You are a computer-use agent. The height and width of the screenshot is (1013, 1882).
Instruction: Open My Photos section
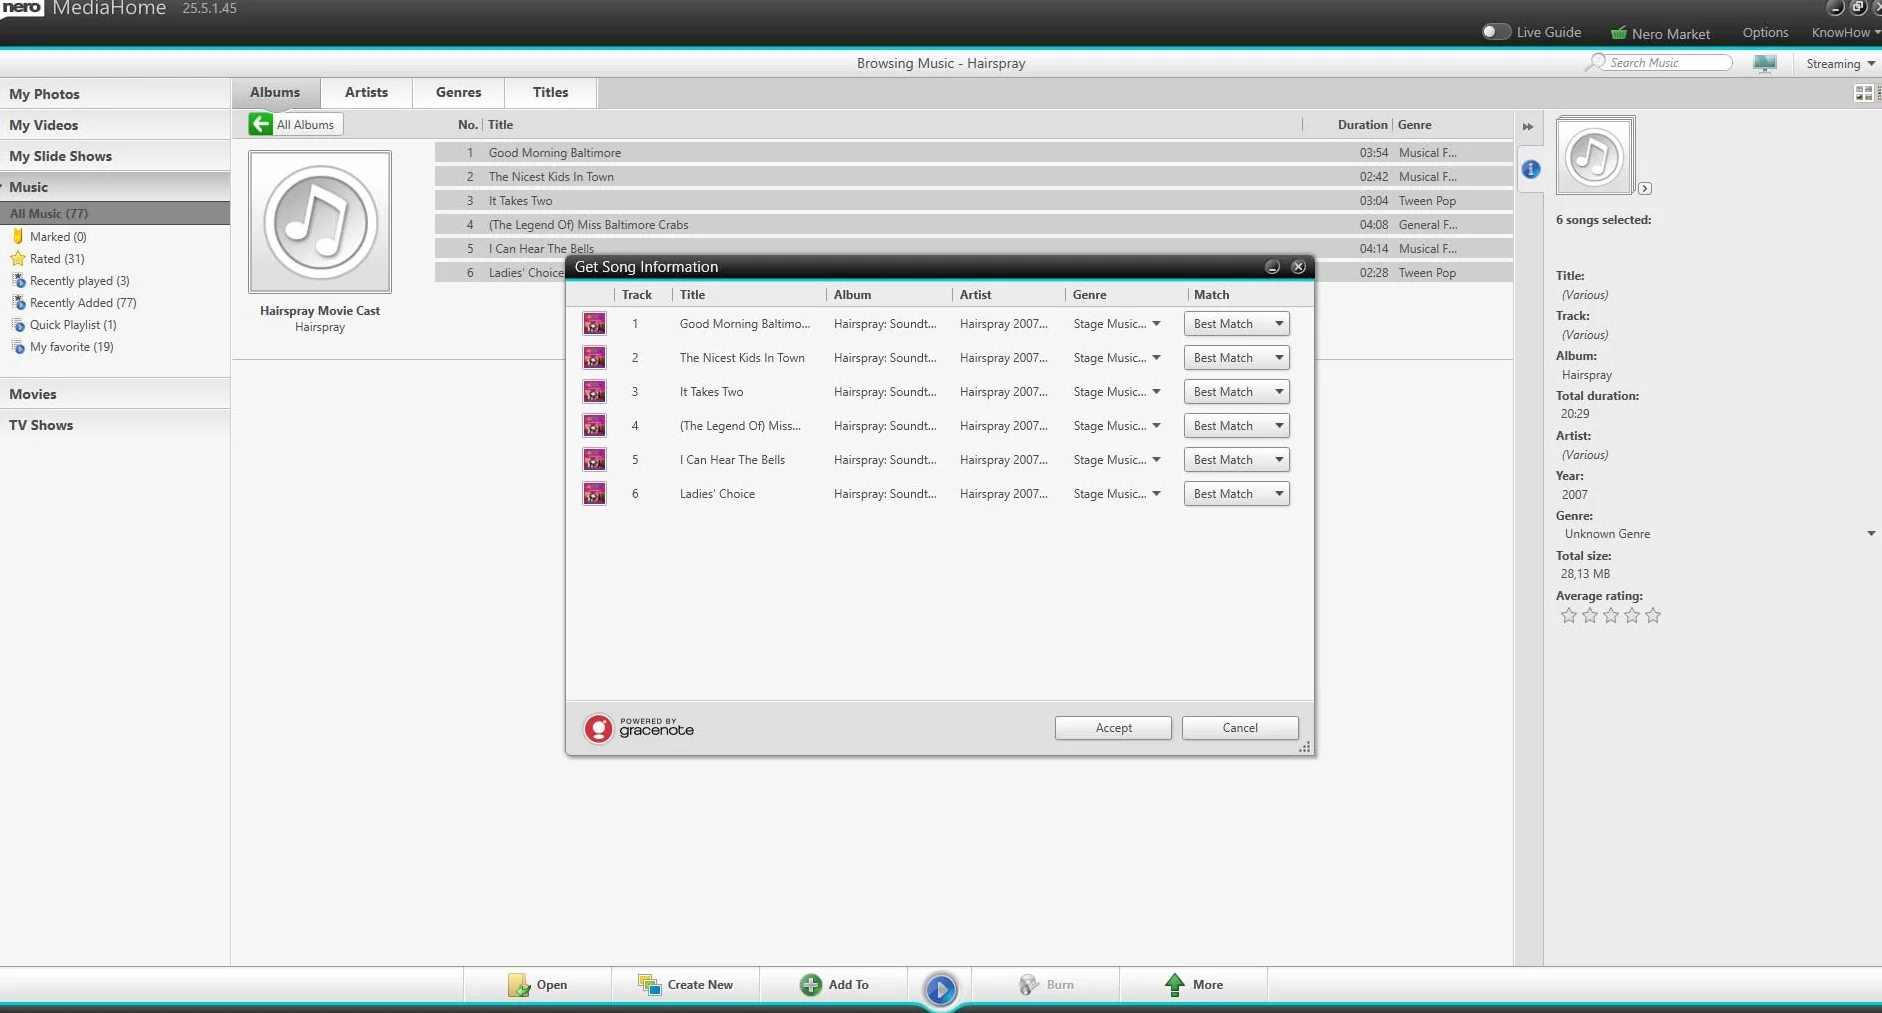[115, 94]
